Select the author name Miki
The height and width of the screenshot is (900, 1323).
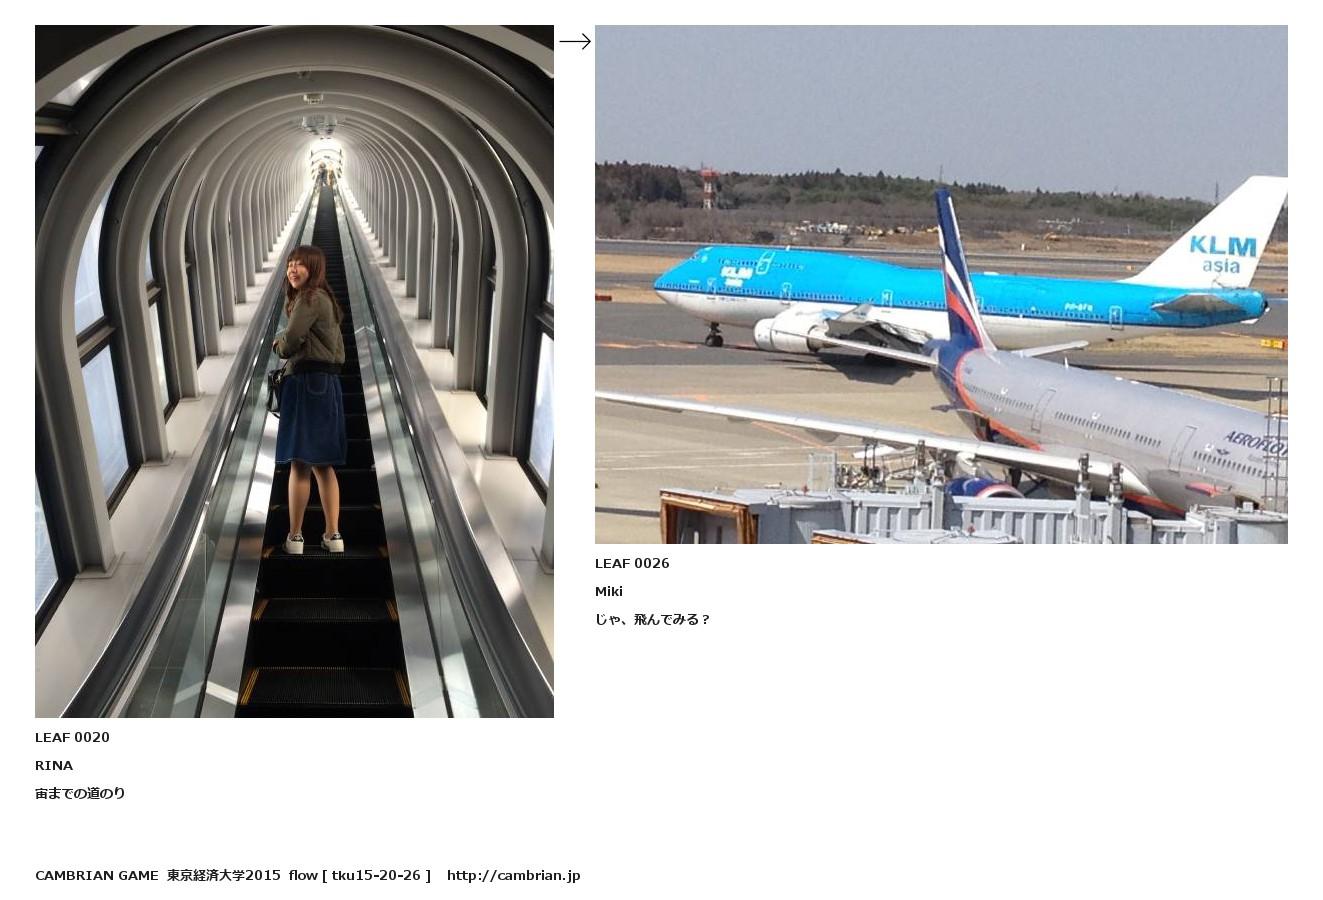coord(609,591)
